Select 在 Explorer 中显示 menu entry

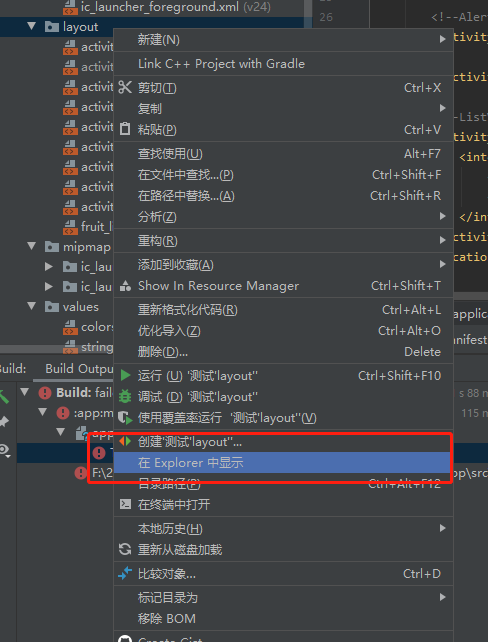283,463
